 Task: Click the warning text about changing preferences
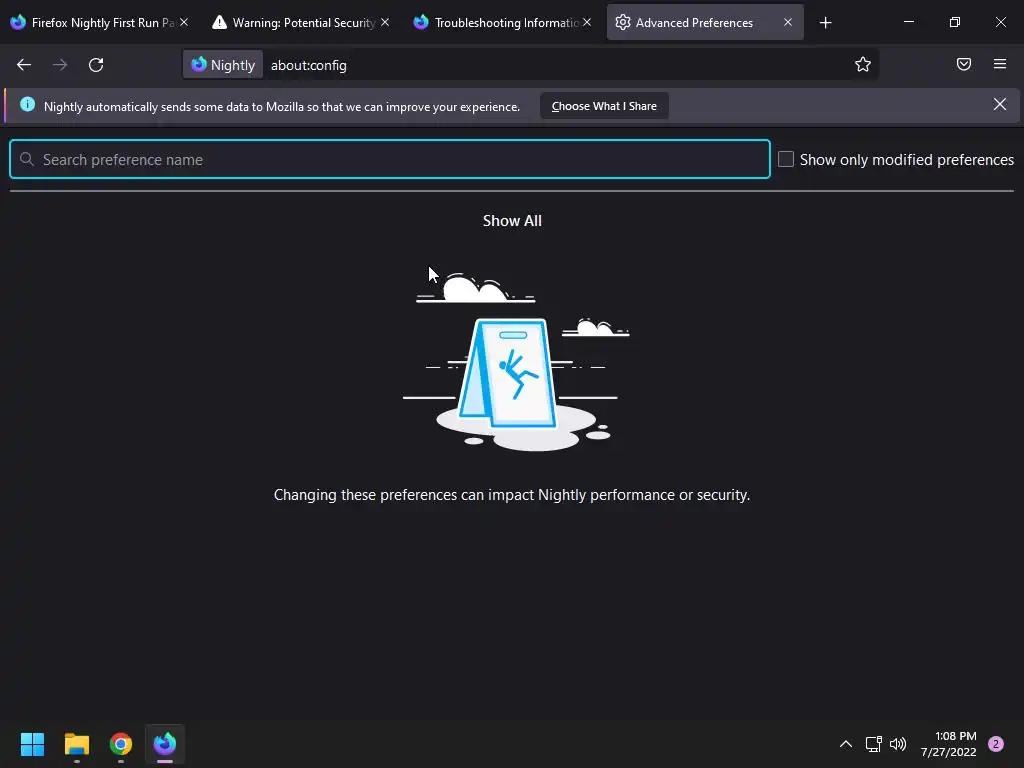(x=512, y=495)
